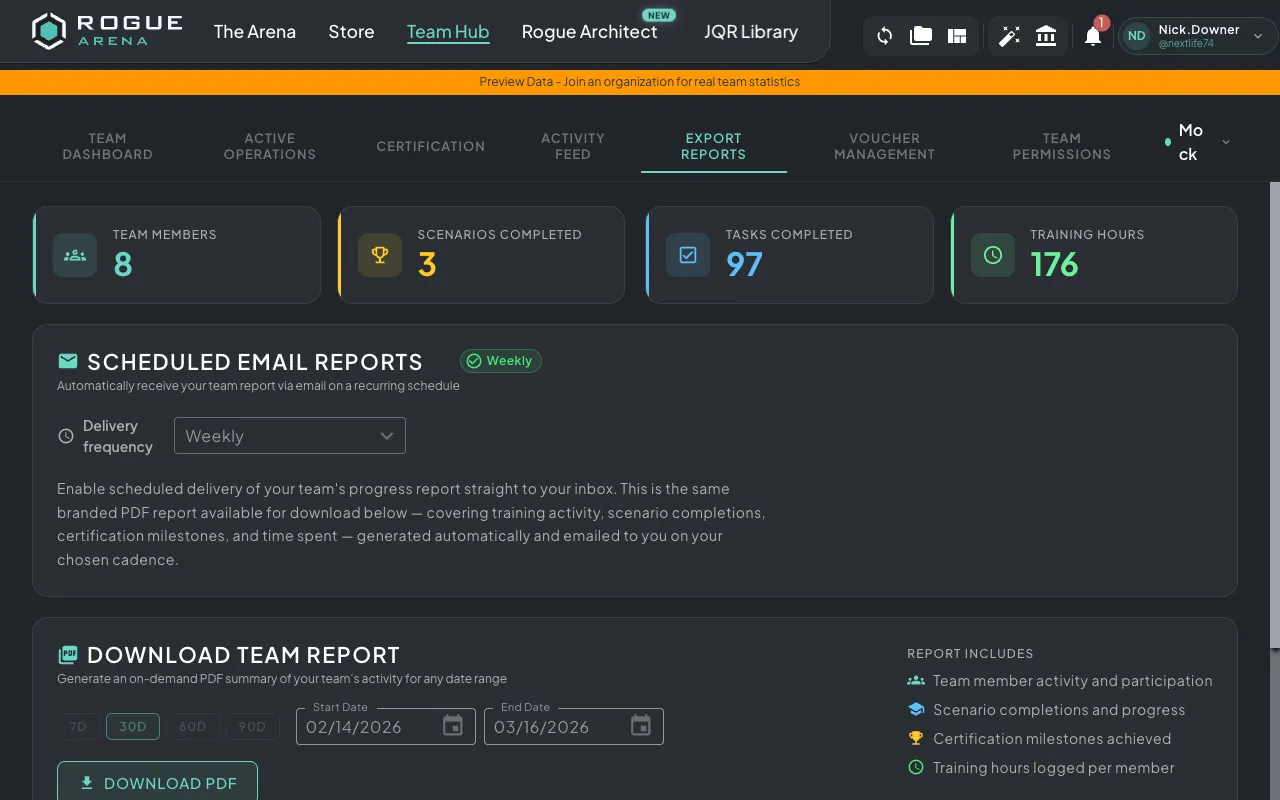Switch to the Team Dashboard tab
The height and width of the screenshot is (800, 1280).
pos(107,146)
